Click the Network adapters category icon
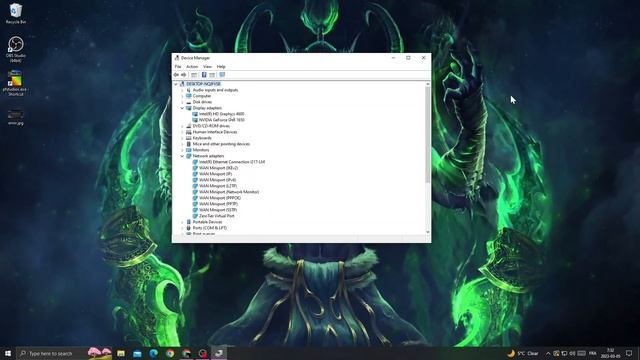640x360 pixels. point(189,156)
